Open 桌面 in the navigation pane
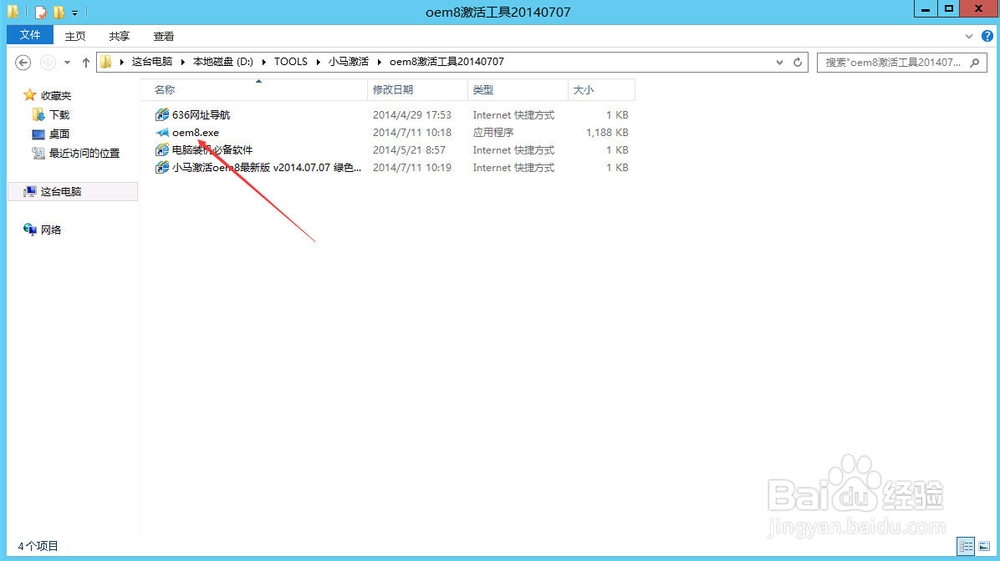1000x561 pixels. (x=59, y=134)
